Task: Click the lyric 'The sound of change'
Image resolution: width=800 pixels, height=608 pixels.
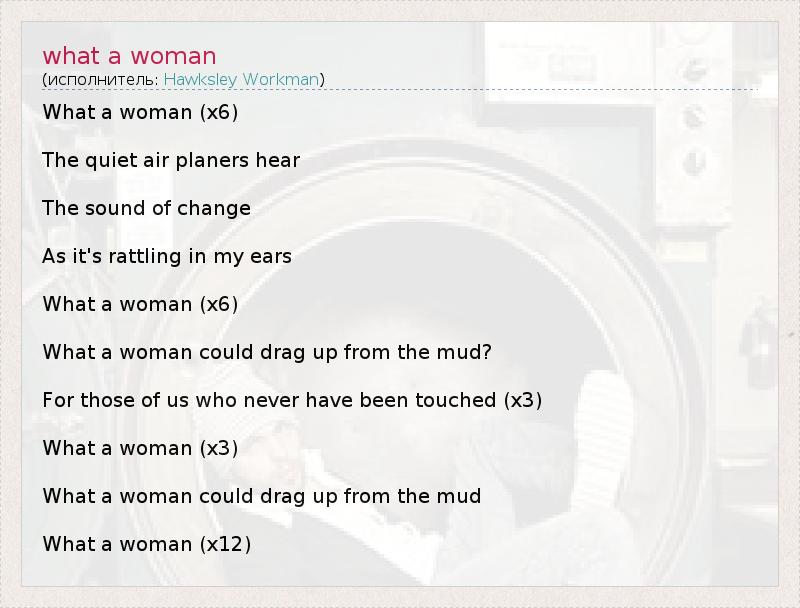Action: [146, 208]
